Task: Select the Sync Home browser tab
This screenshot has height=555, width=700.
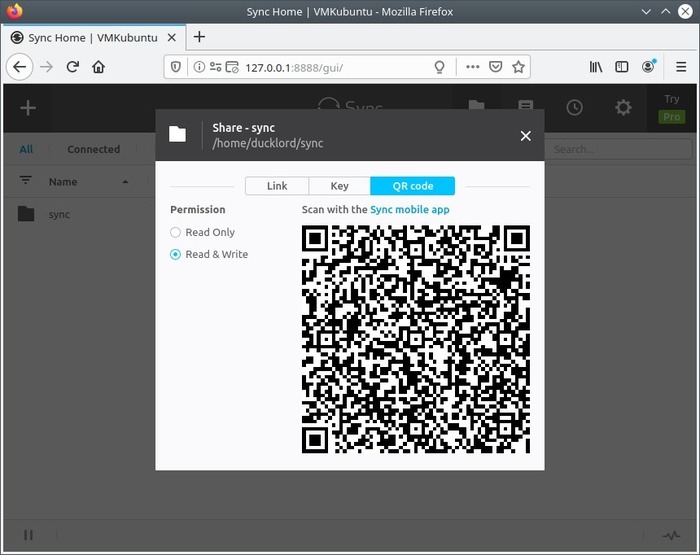Action: coord(92,38)
